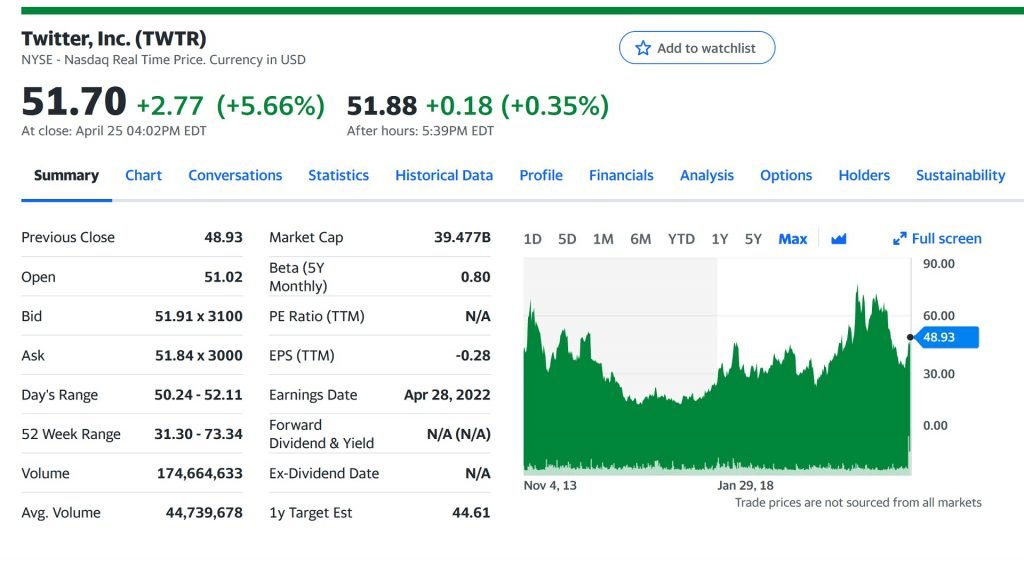Click the 'Trade prices are not sourced' note
Viewport: 1024px width, 566px height.
tap(858, 503)
